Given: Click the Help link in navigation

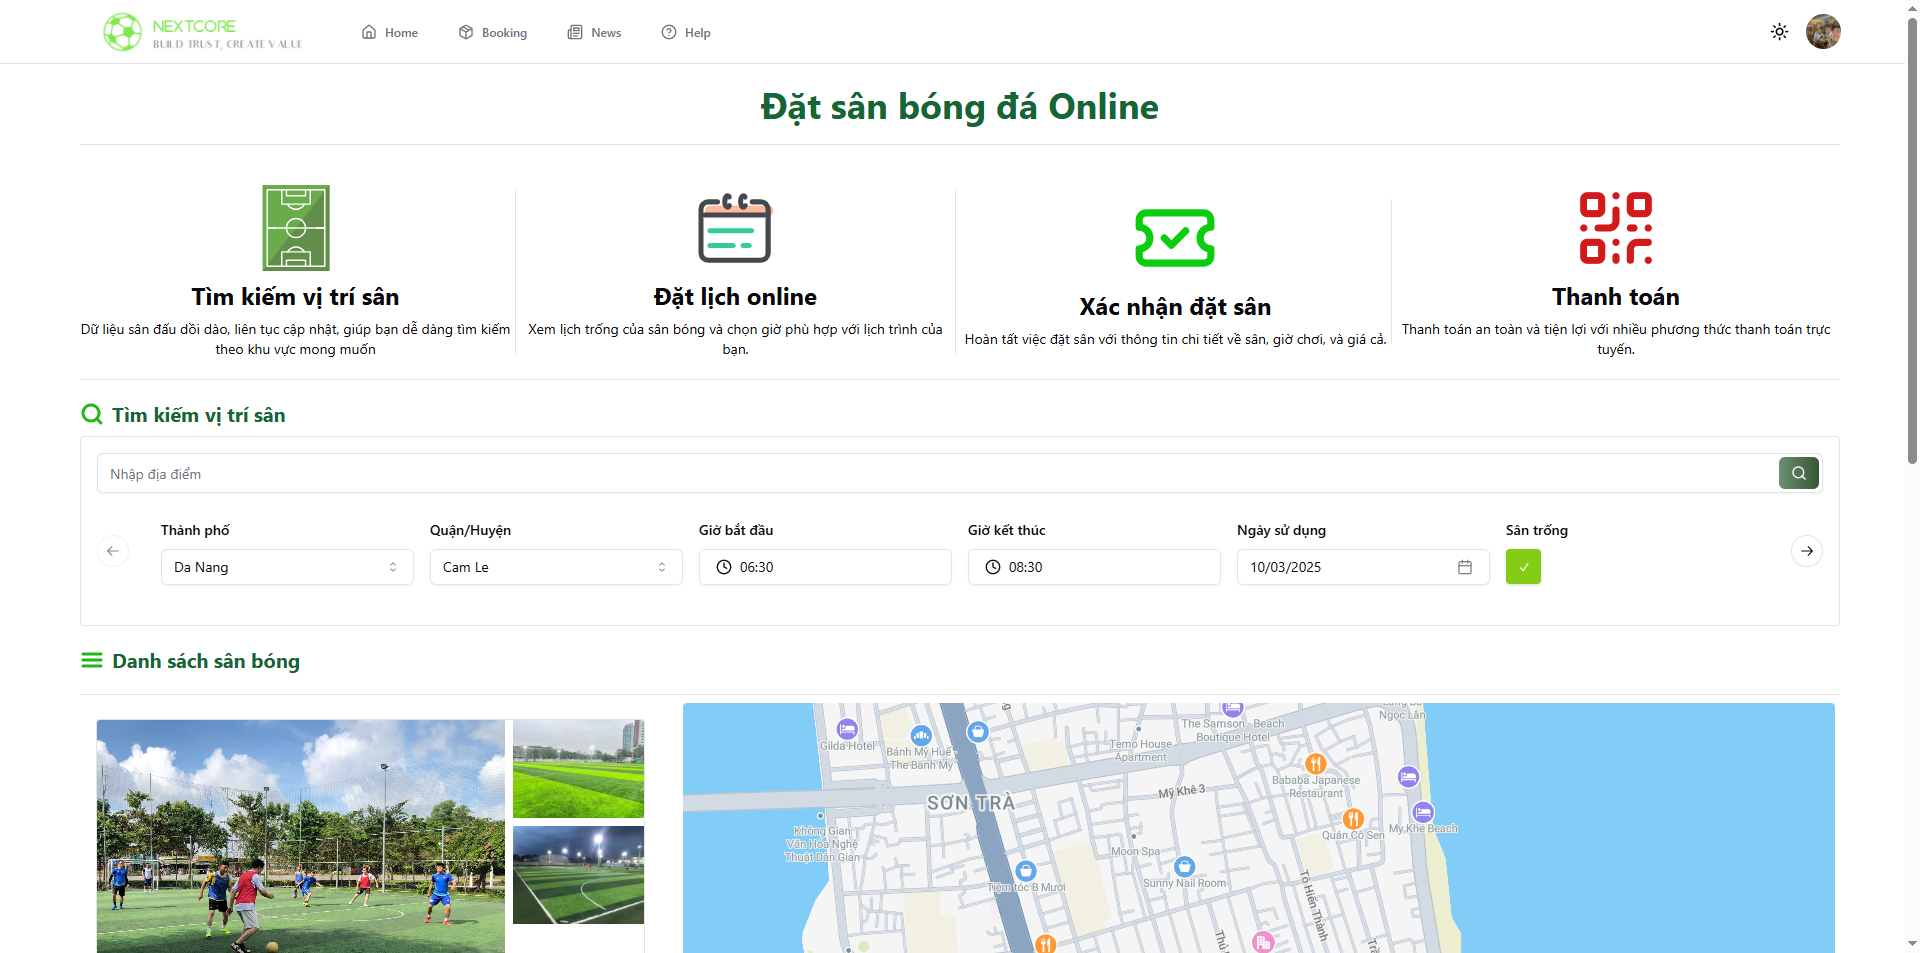Looking at the screenshot, I should coord(686,33).
